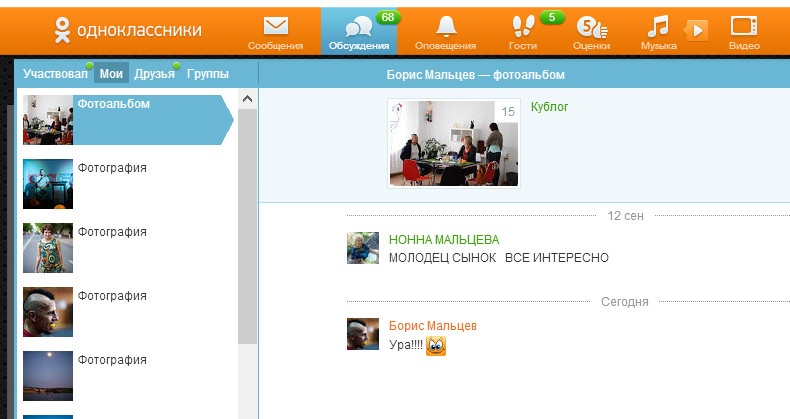Screen dimensions: 790x419
Task: Open Обсуждения speech bubbles icon
Action: click(x=359, y=26)
